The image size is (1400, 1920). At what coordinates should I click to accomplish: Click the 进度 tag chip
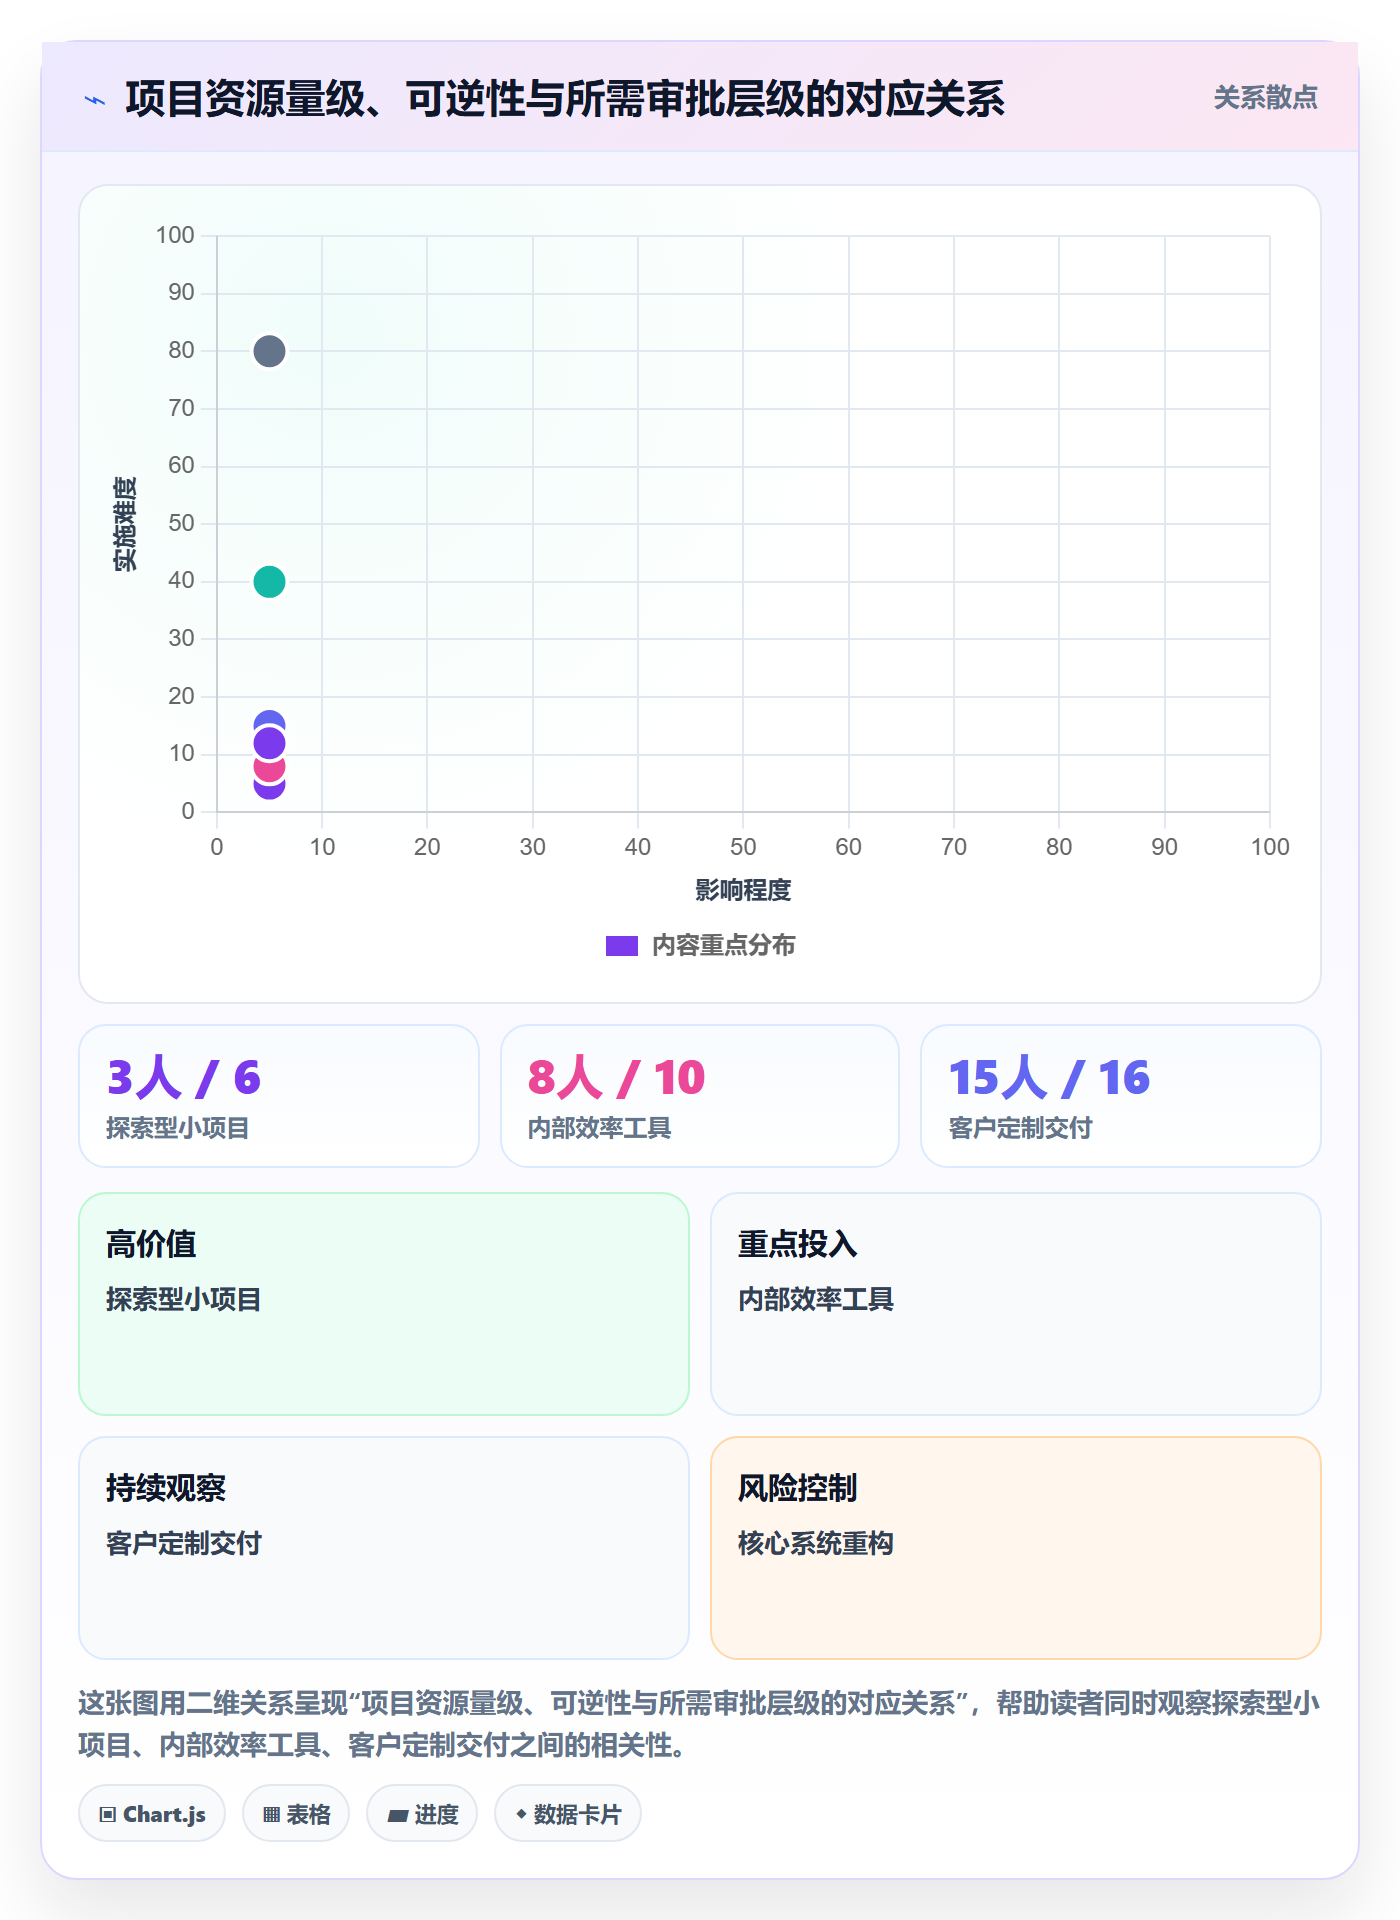[422, 1813]
